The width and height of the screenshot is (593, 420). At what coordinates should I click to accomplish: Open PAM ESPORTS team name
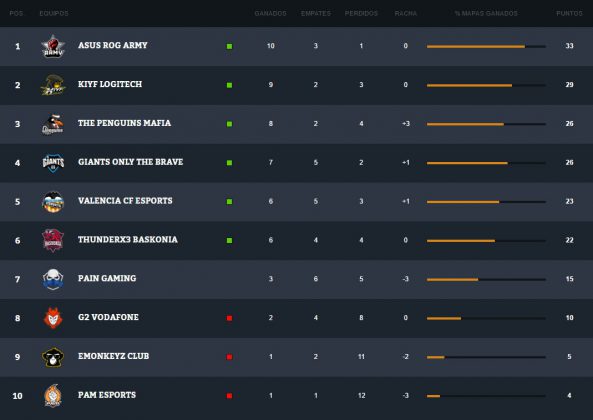coord(107,395)
